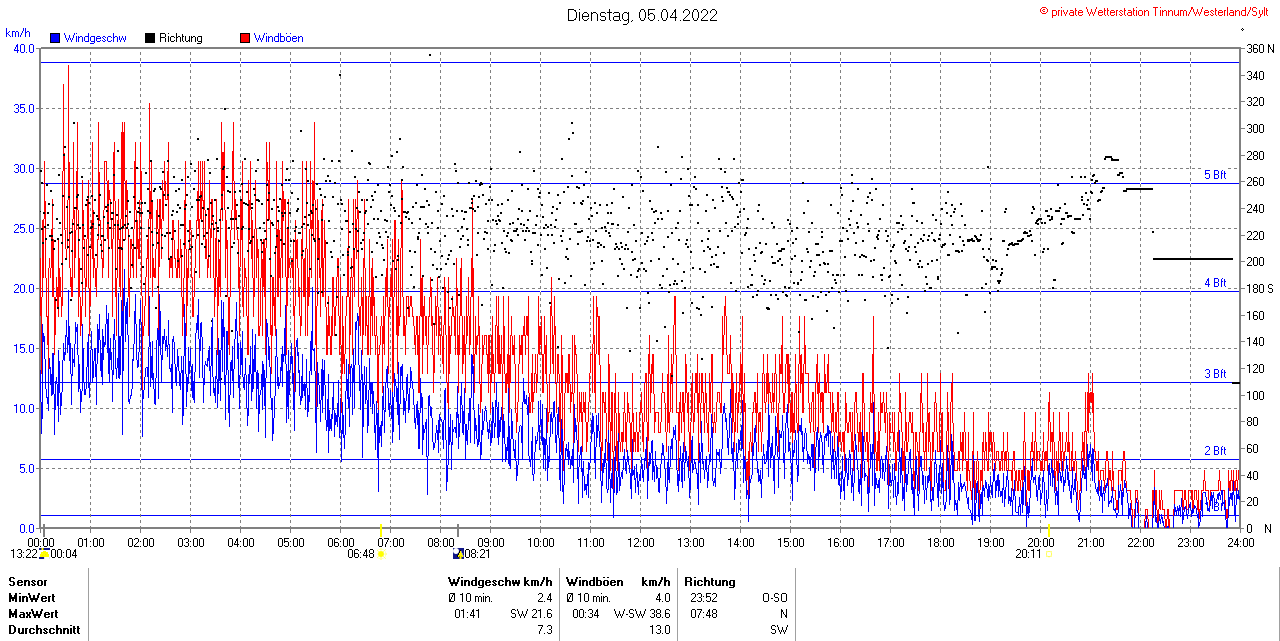Click the 01:00 time axis label
The height and width of the screenshot is (641, 1280).
click(91, 542)
